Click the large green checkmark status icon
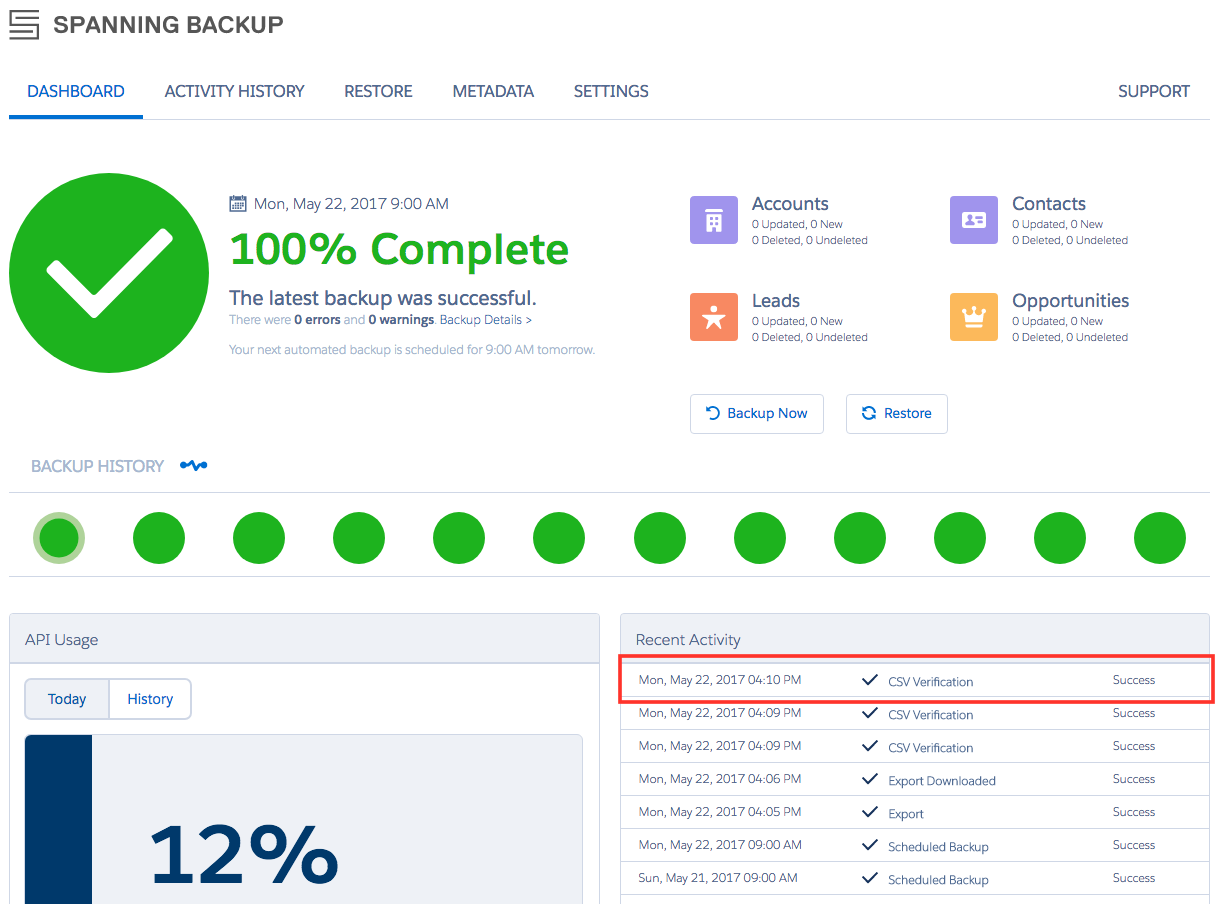 click(109, 273)
